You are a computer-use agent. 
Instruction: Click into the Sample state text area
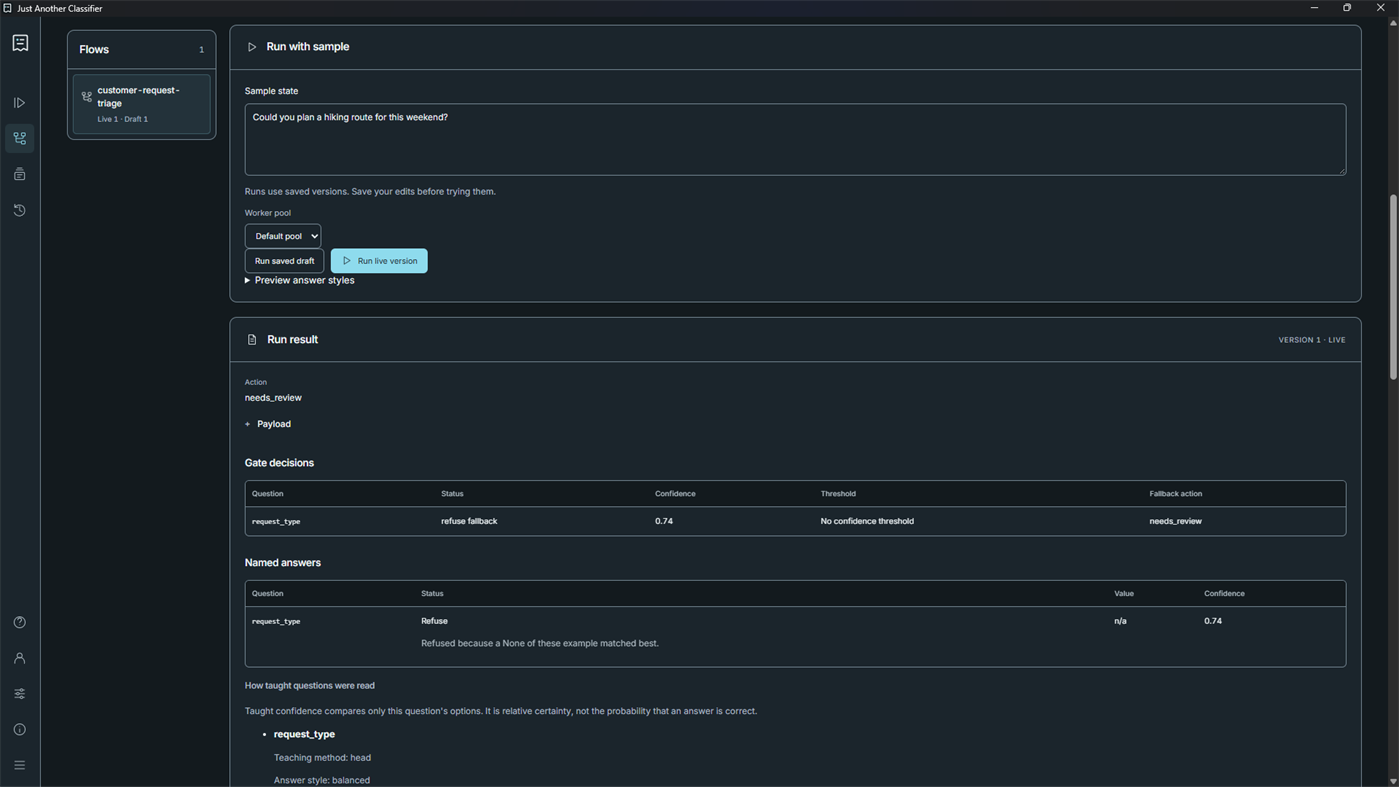(x=795, y=139)
